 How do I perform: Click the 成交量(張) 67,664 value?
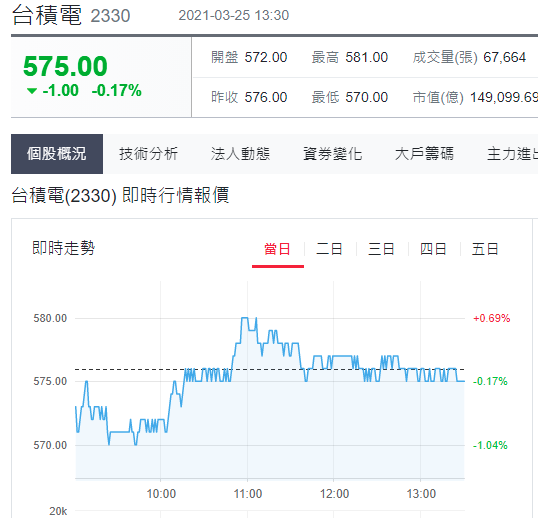pos(504,57)
